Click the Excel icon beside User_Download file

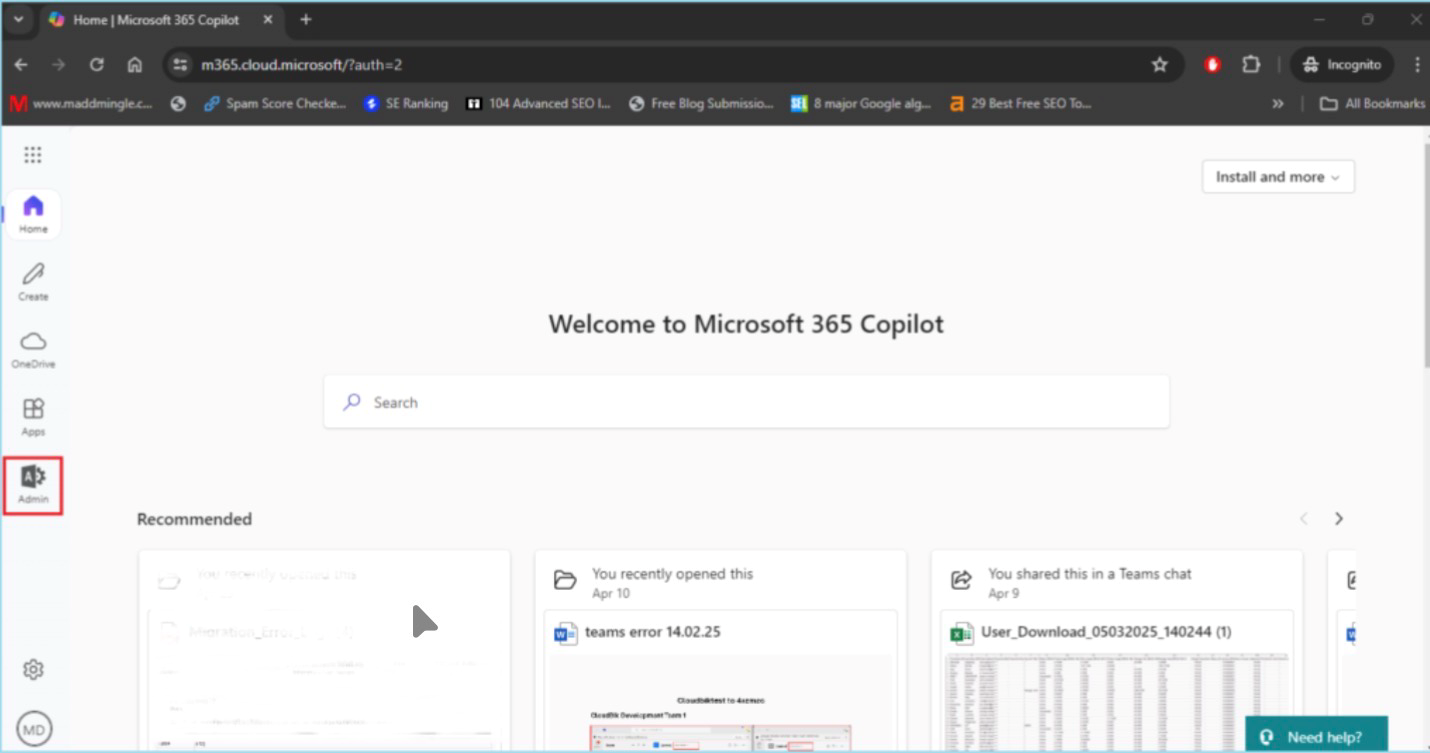[x=962, y=633]
